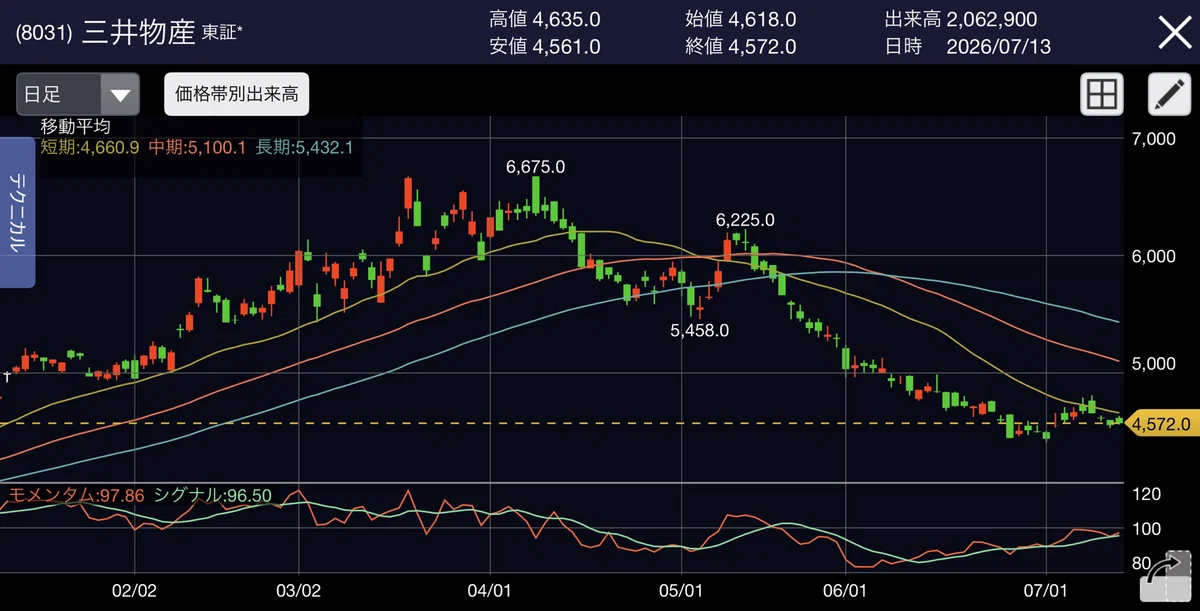Select the 6,675.0 high price label
The image size is (1200, 611).
tap(536, 167)
